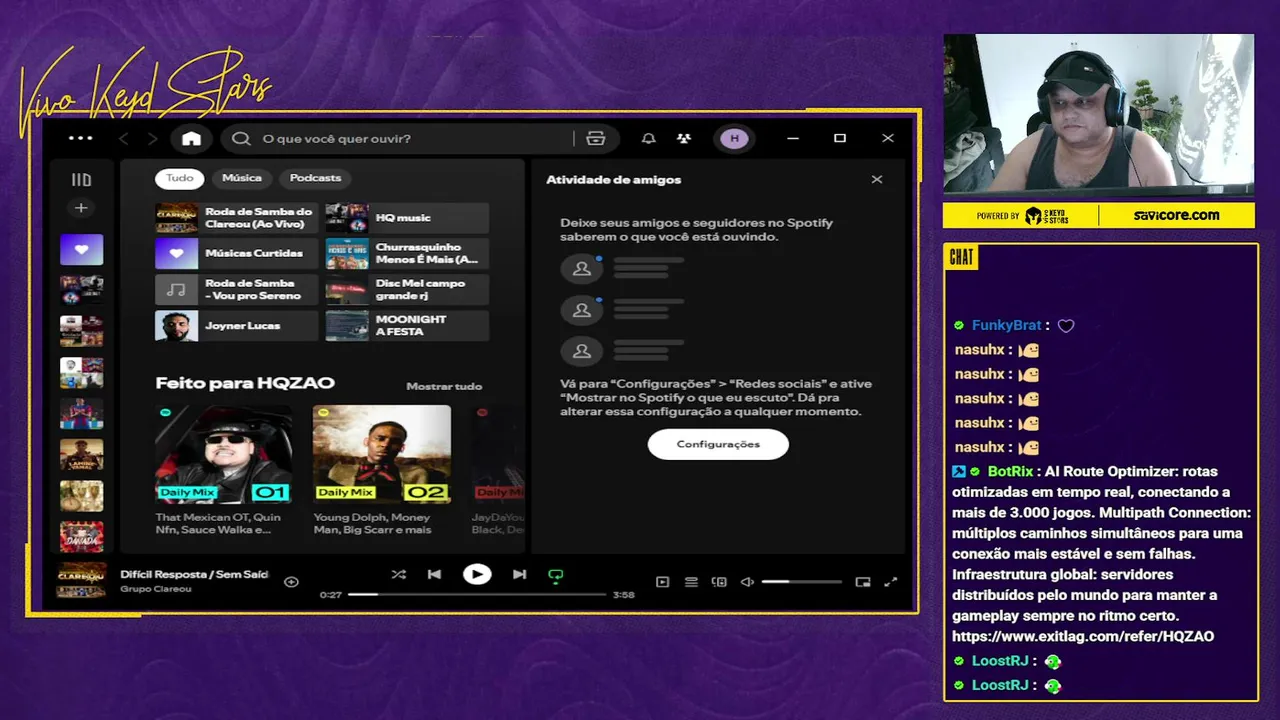
Task: Adjust the volume slider
Action: point(801,582)
